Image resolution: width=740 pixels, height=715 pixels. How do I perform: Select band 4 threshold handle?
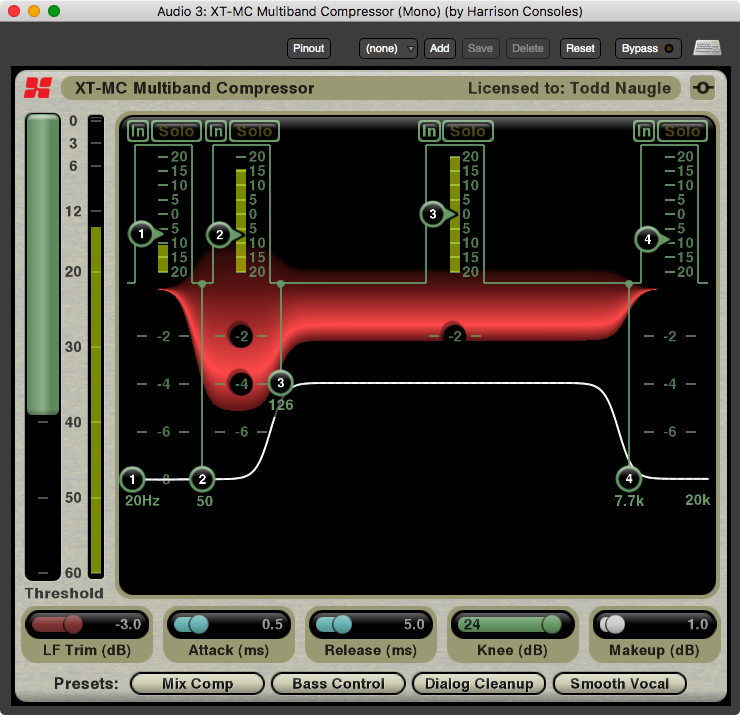tap(649, 239)
